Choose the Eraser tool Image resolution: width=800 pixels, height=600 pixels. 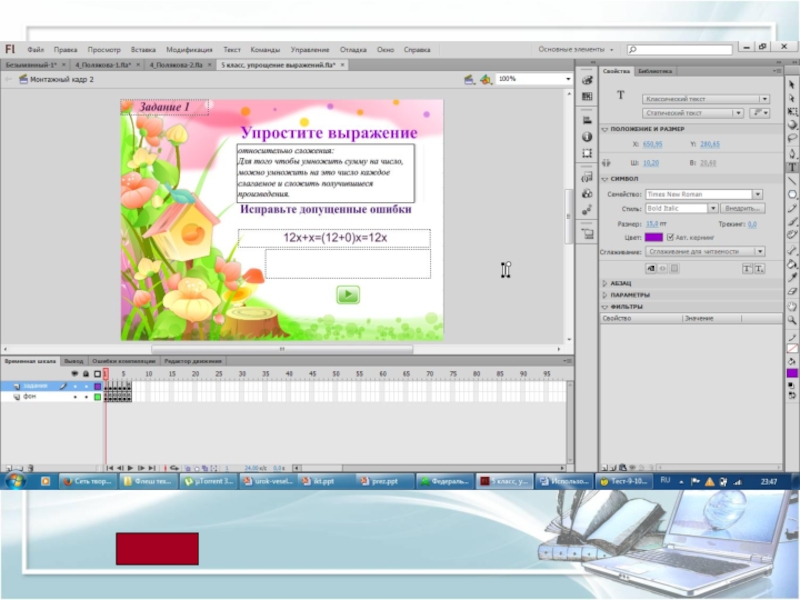click(792, 291)
